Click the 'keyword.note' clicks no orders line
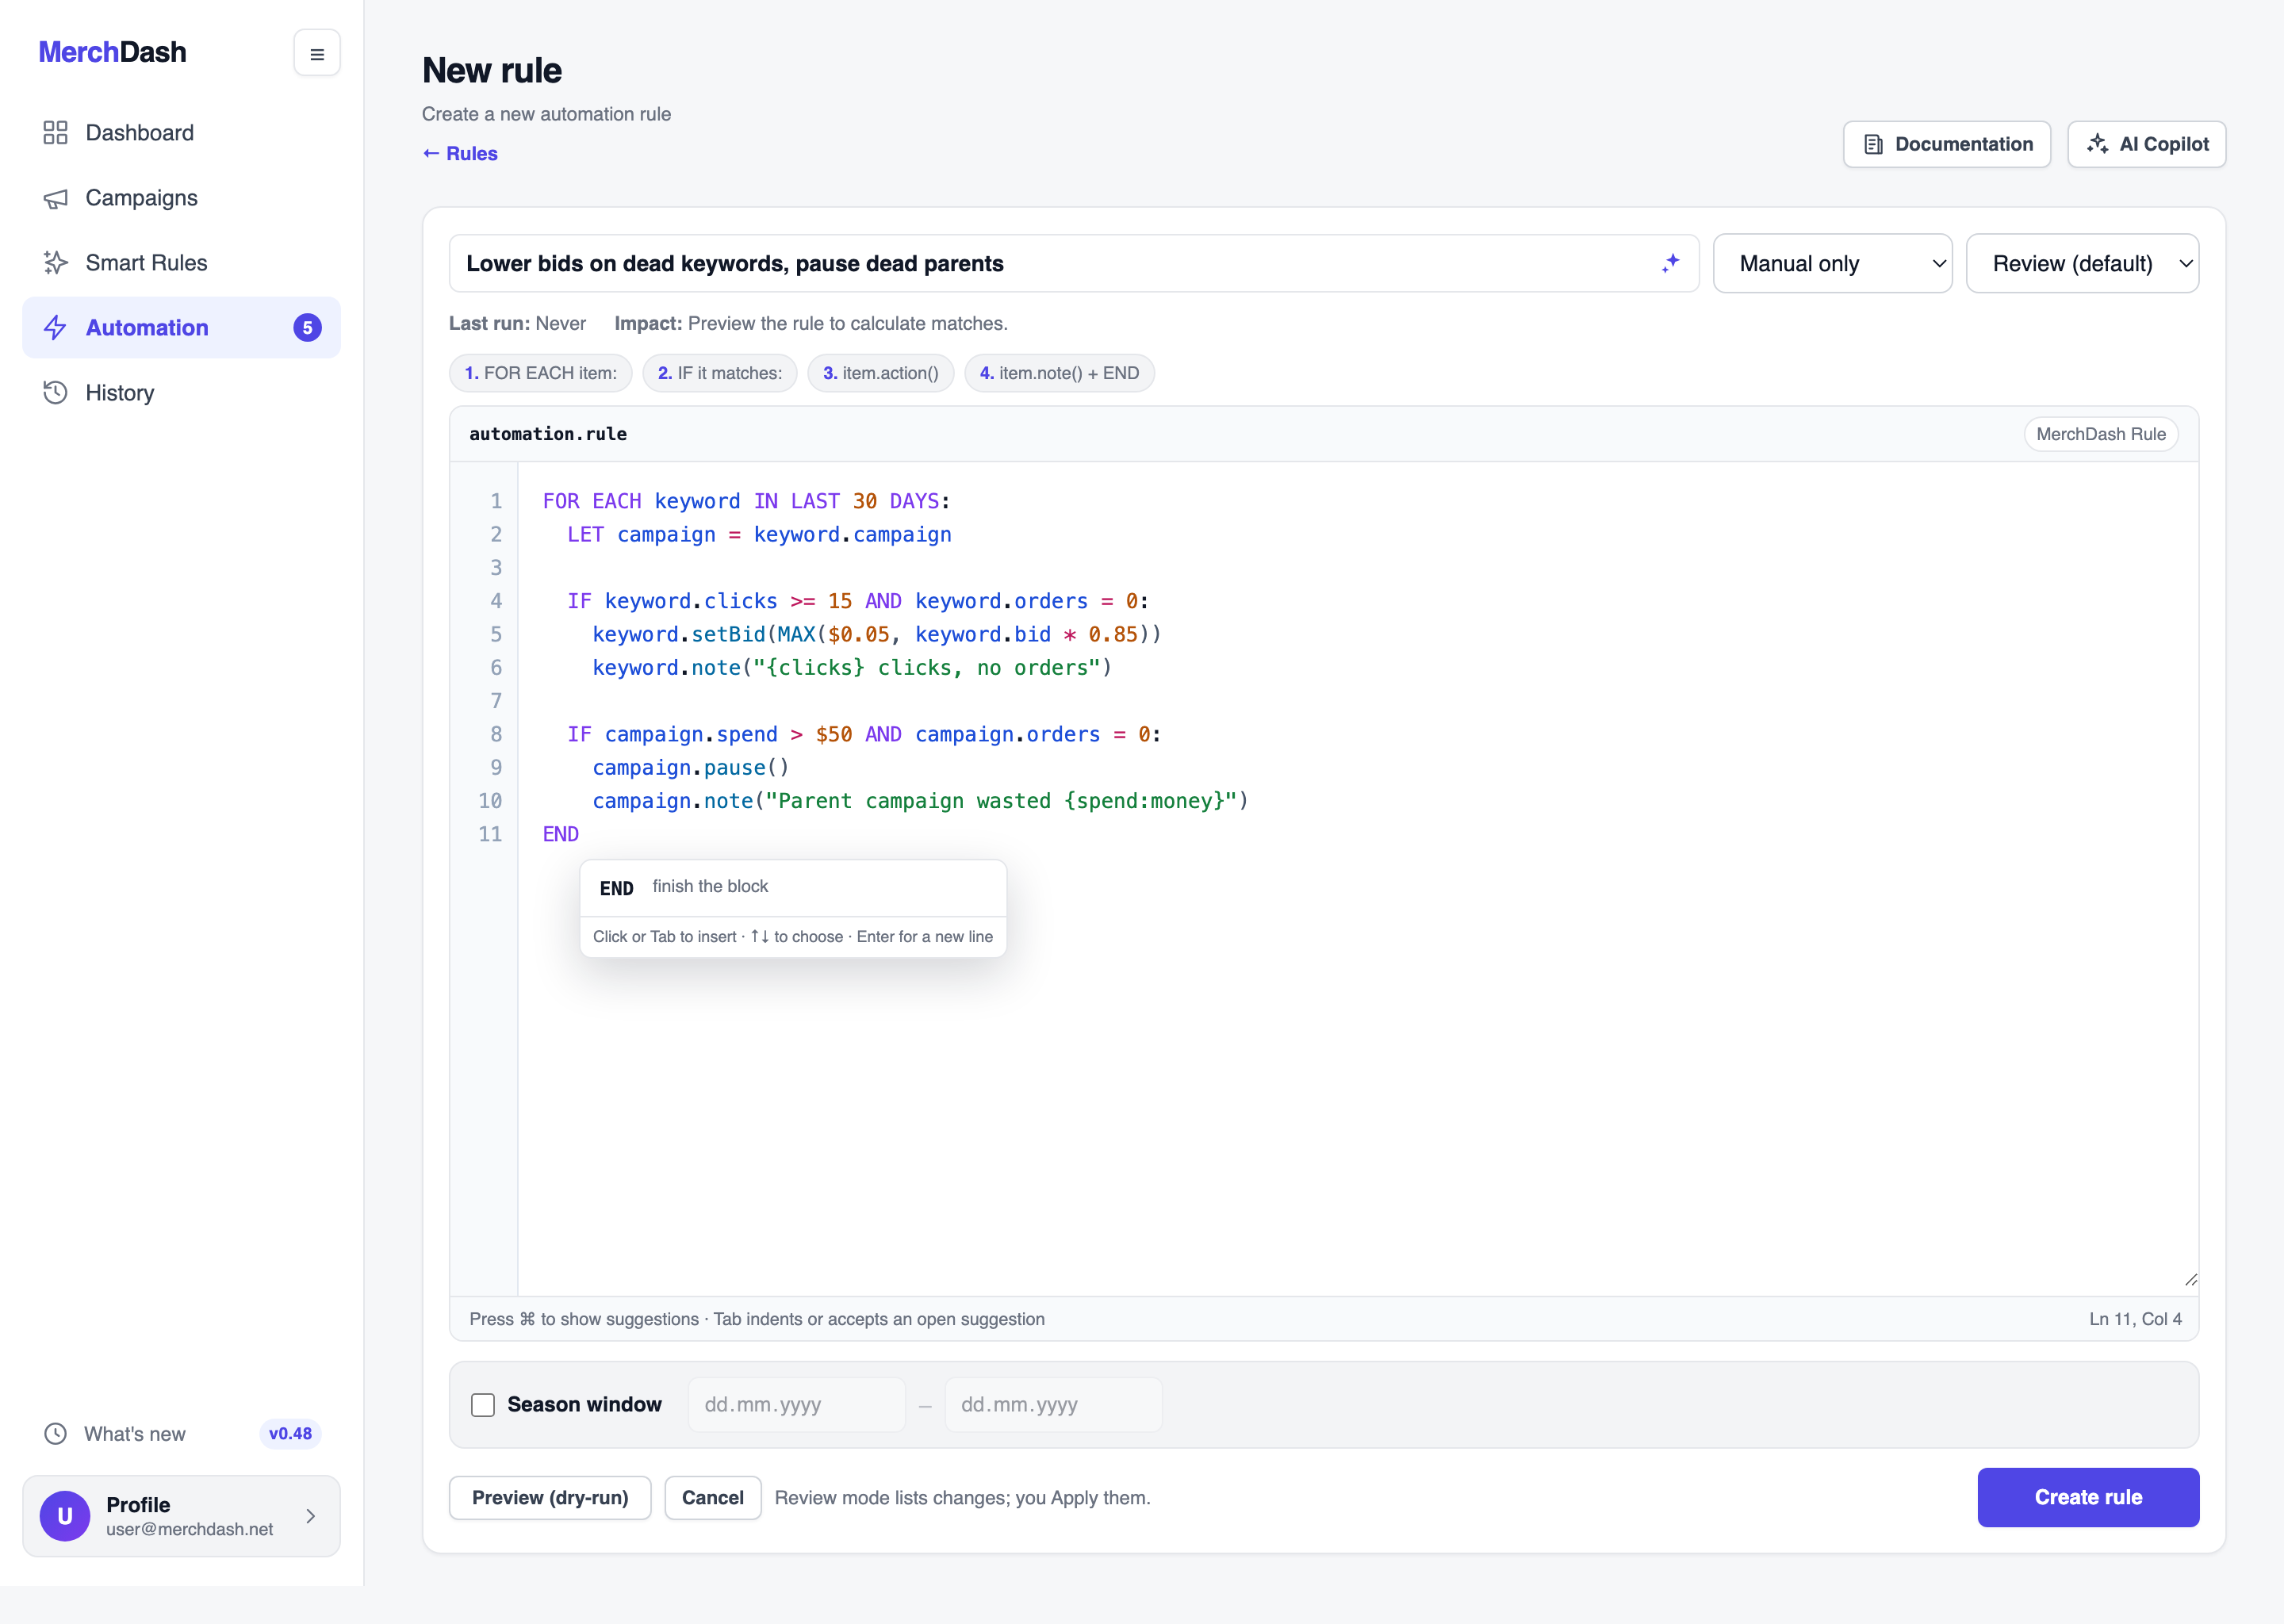The image size is (2284, 1624). [852, 667]
